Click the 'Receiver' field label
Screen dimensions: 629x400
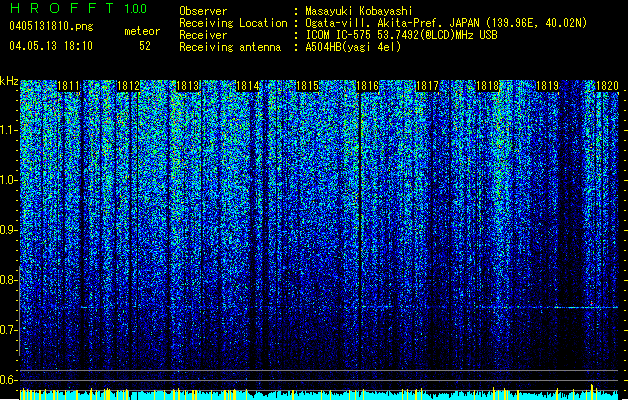point(203,35)
